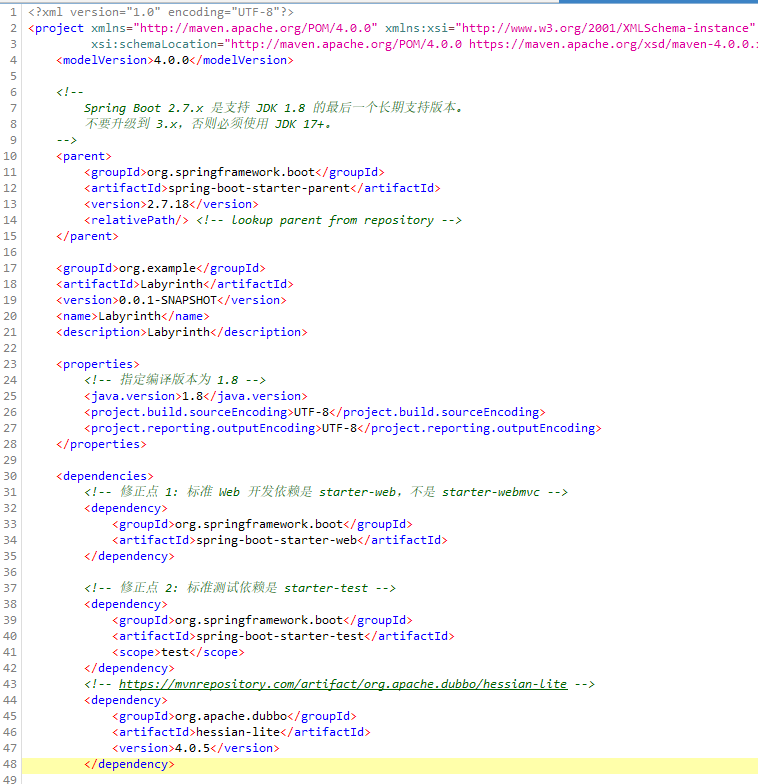Click the opening dependencies tag

pyautogui.click(x=105, y=476)
